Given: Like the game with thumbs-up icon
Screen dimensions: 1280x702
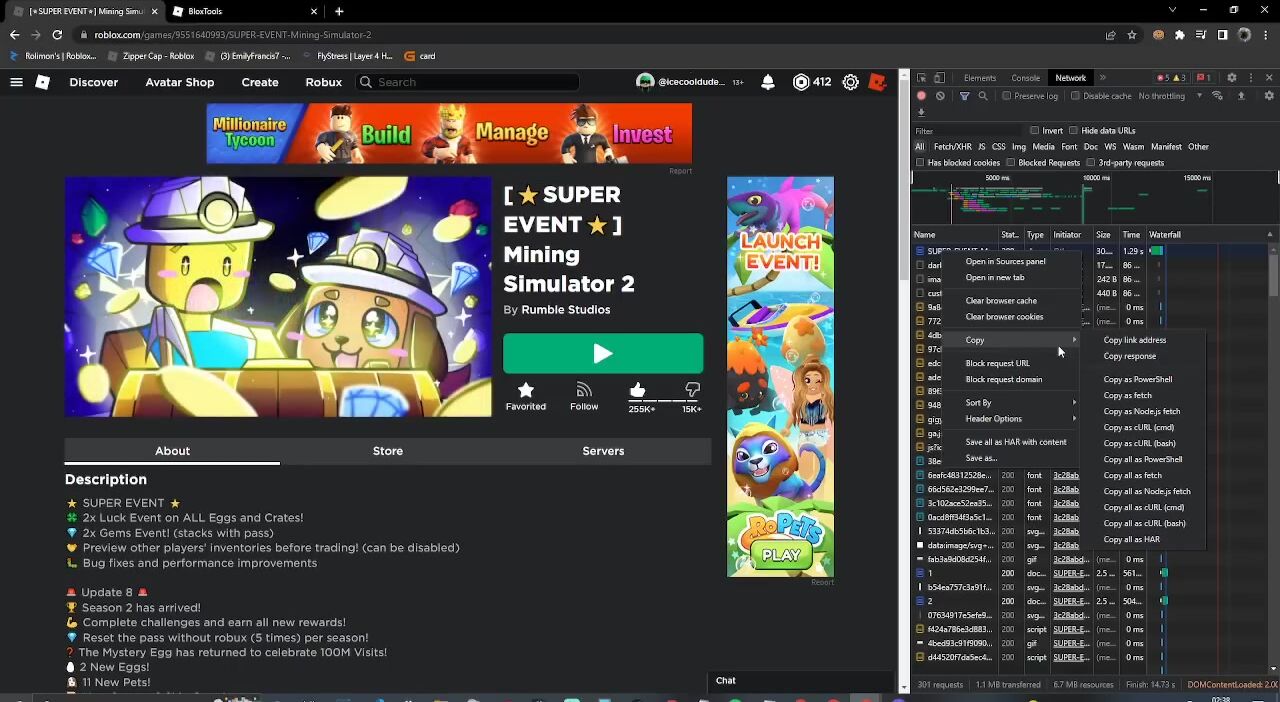Looking at the screenshot, I should tap(638, 390).
